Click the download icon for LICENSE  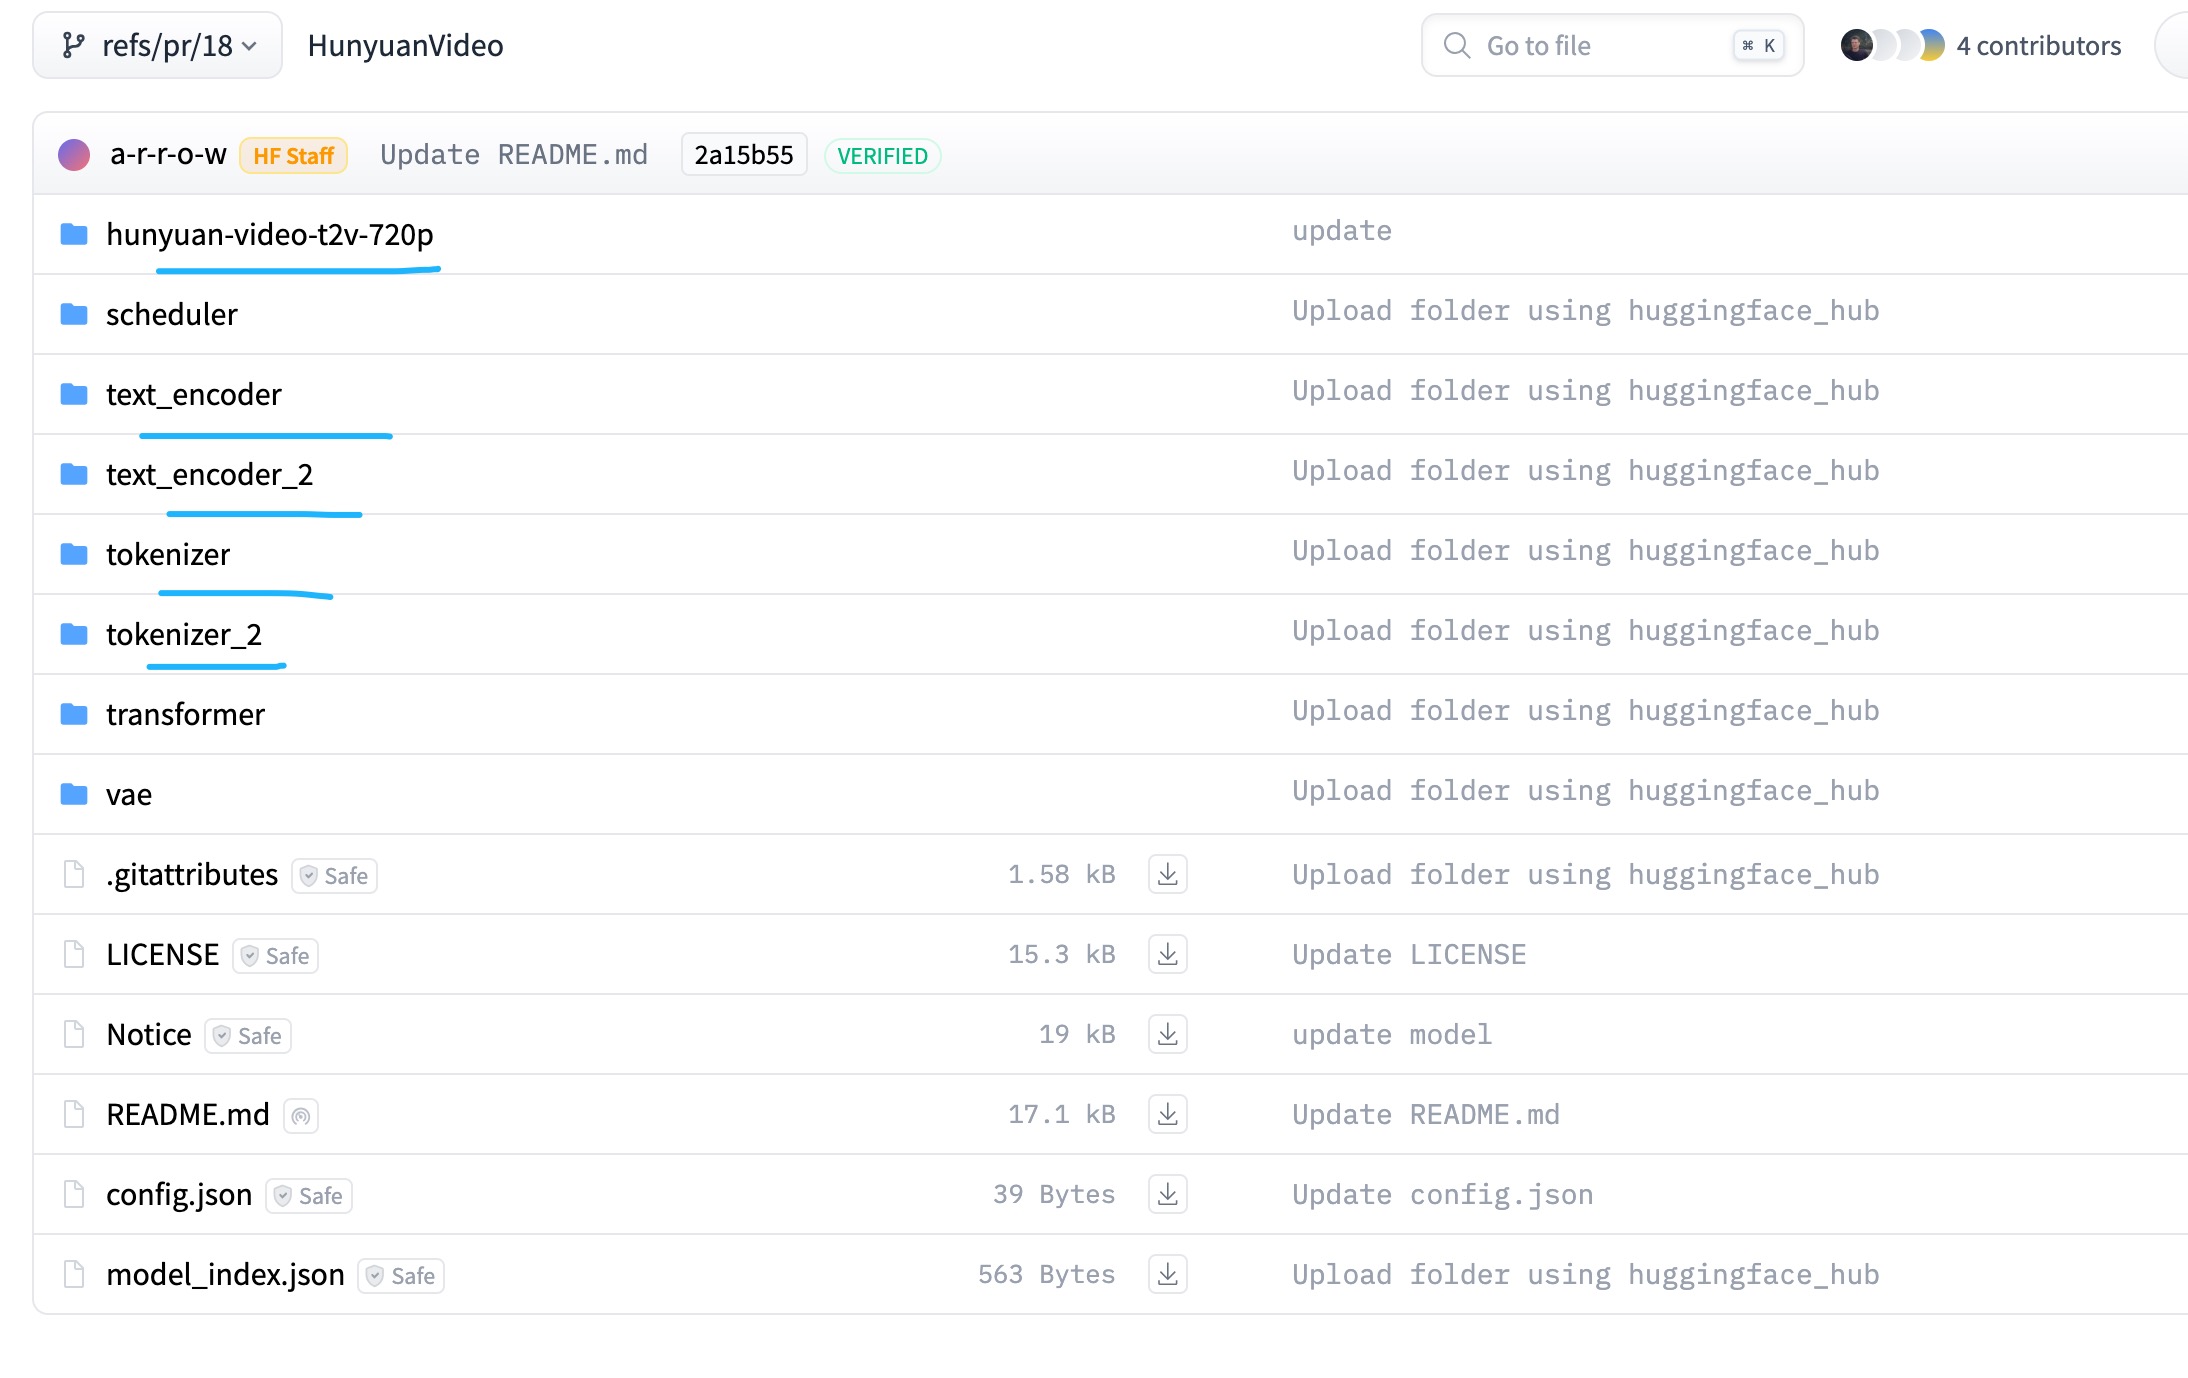click(1167, 954)
